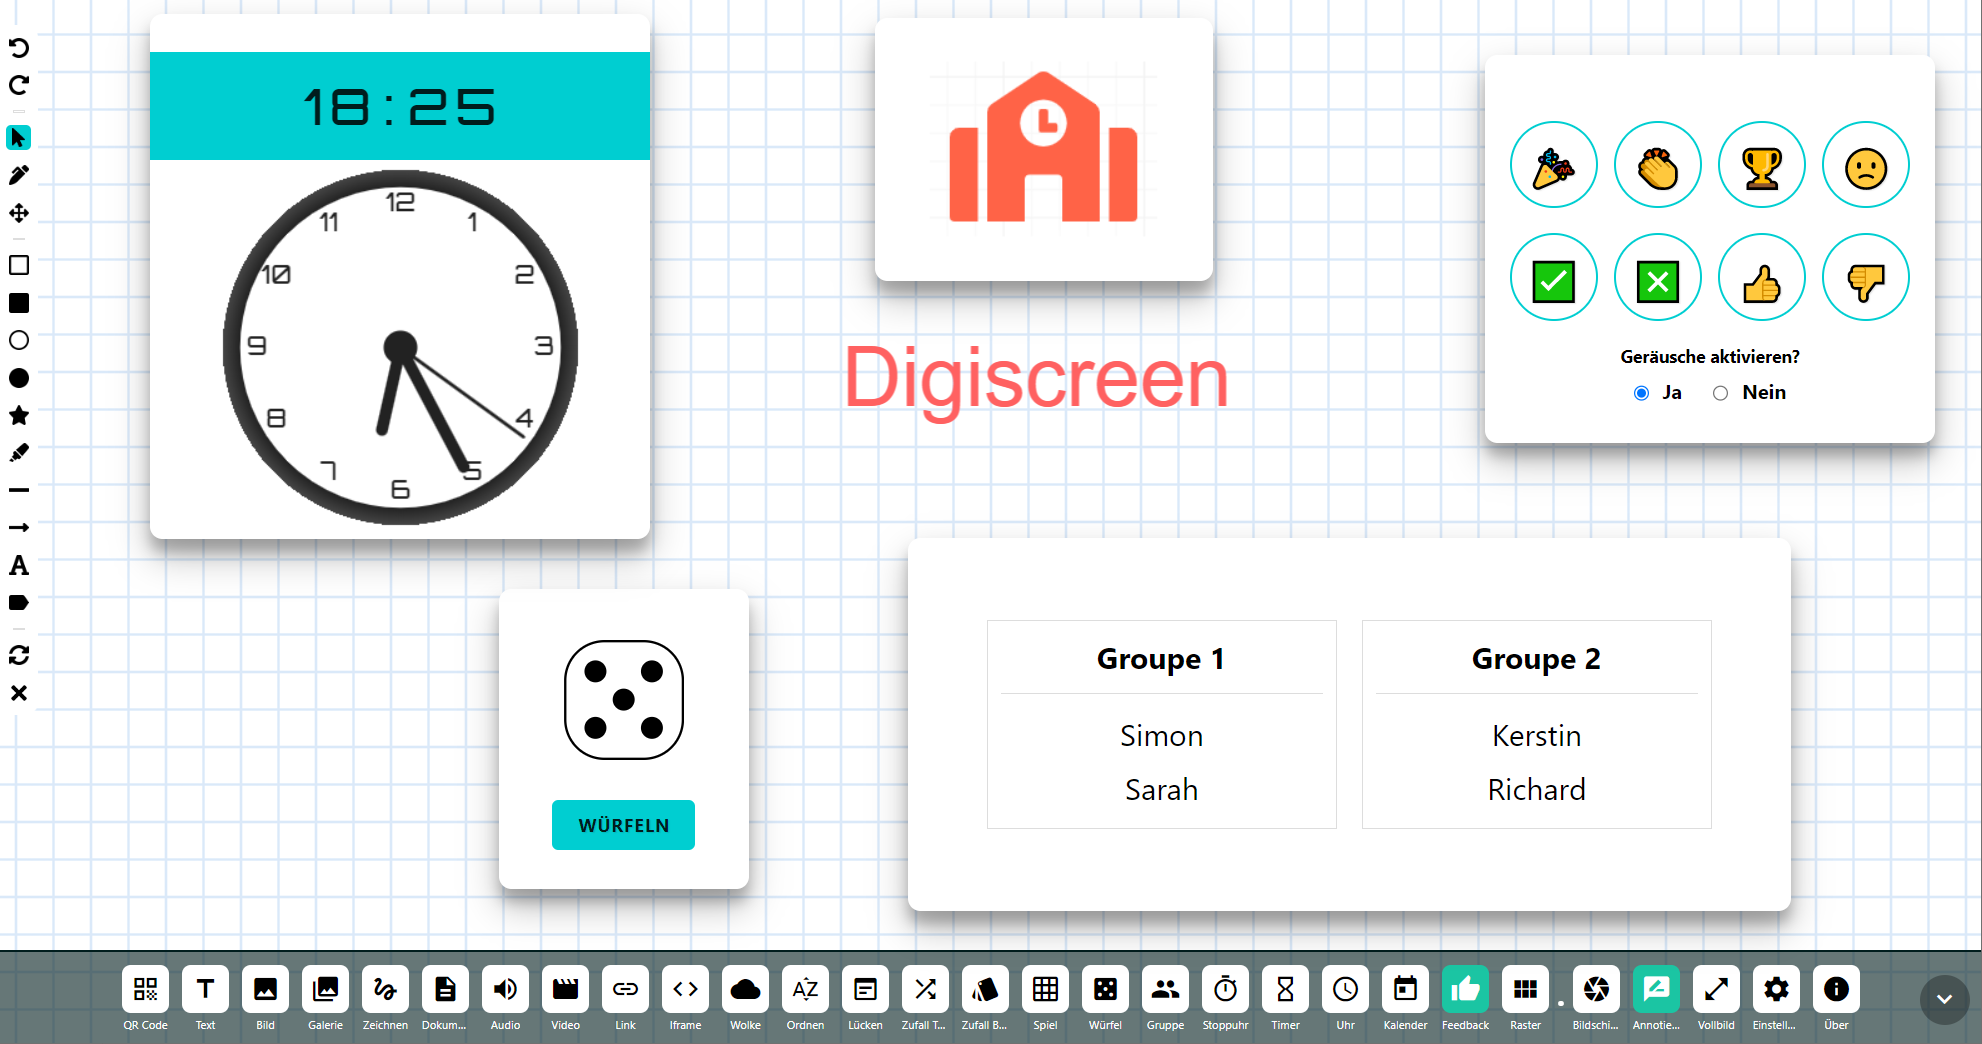1982x1044 pixels.
Task: Select the star shape tool
Action: point(19,415)
